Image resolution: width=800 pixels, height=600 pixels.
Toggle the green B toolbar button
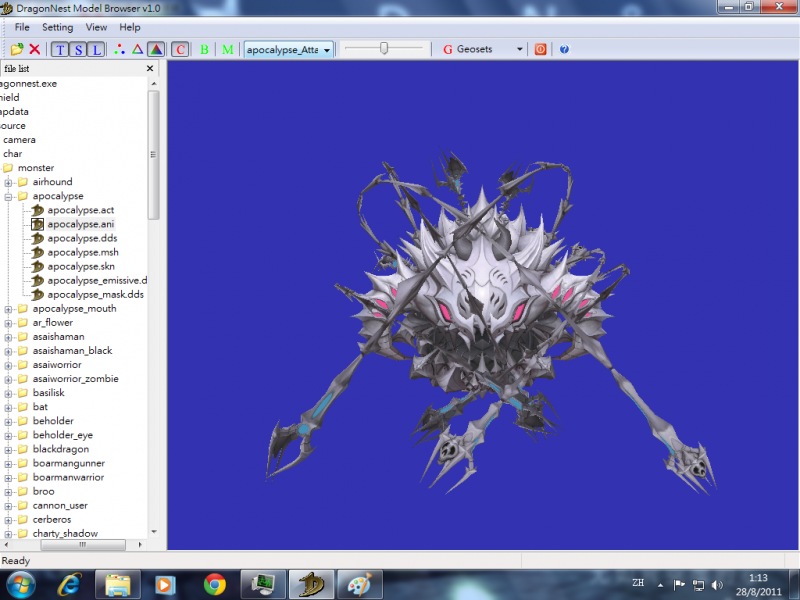[205, 49]
